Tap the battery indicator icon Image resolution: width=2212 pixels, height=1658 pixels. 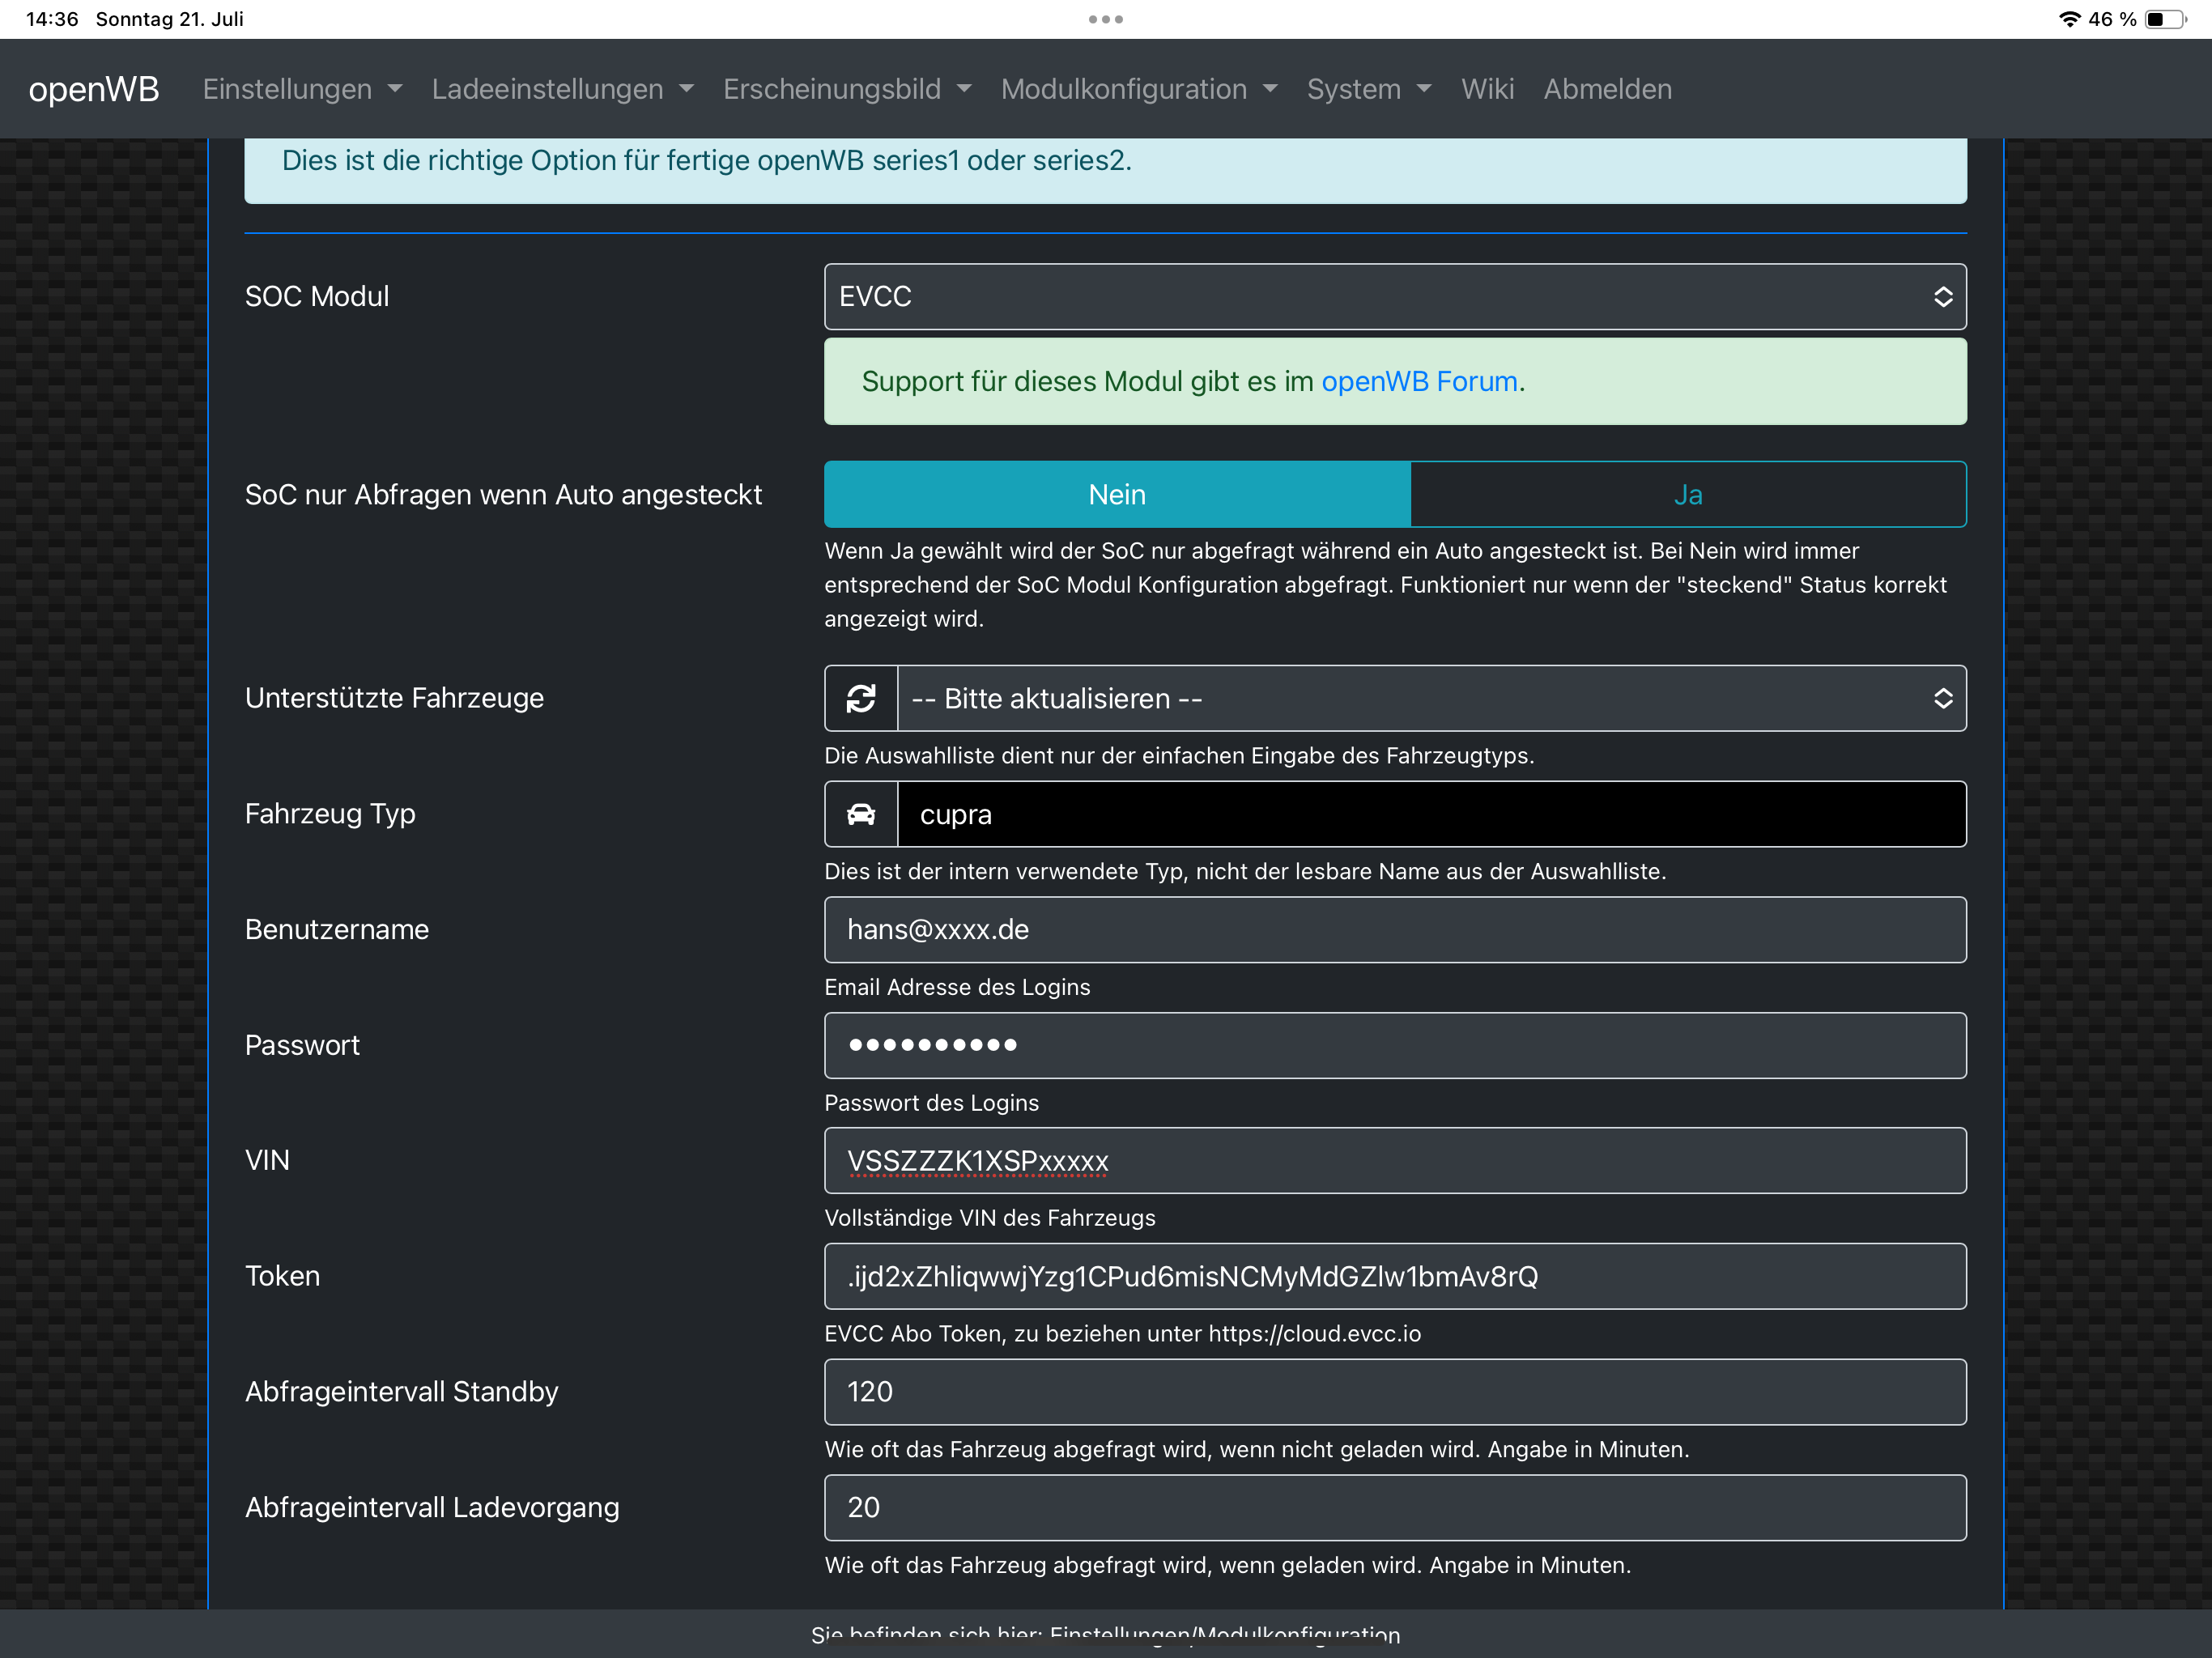(2165, 19)
